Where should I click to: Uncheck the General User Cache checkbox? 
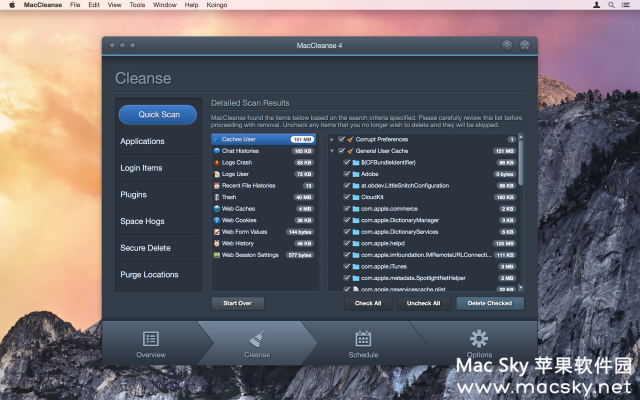click(342, 151)
